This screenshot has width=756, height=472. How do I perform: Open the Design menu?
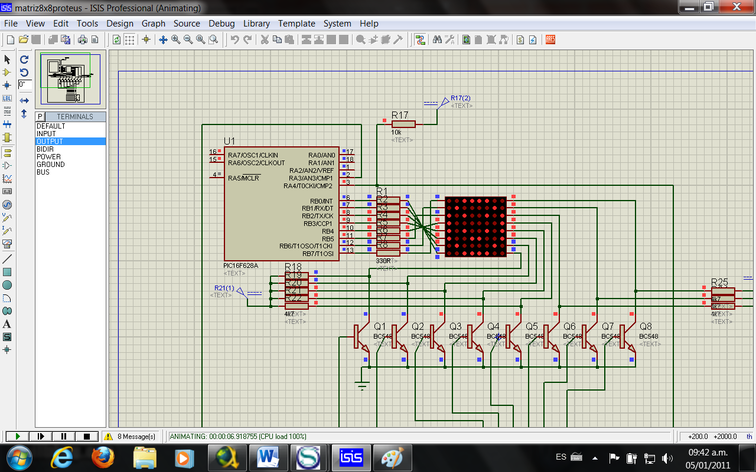(x=120, y=23)
